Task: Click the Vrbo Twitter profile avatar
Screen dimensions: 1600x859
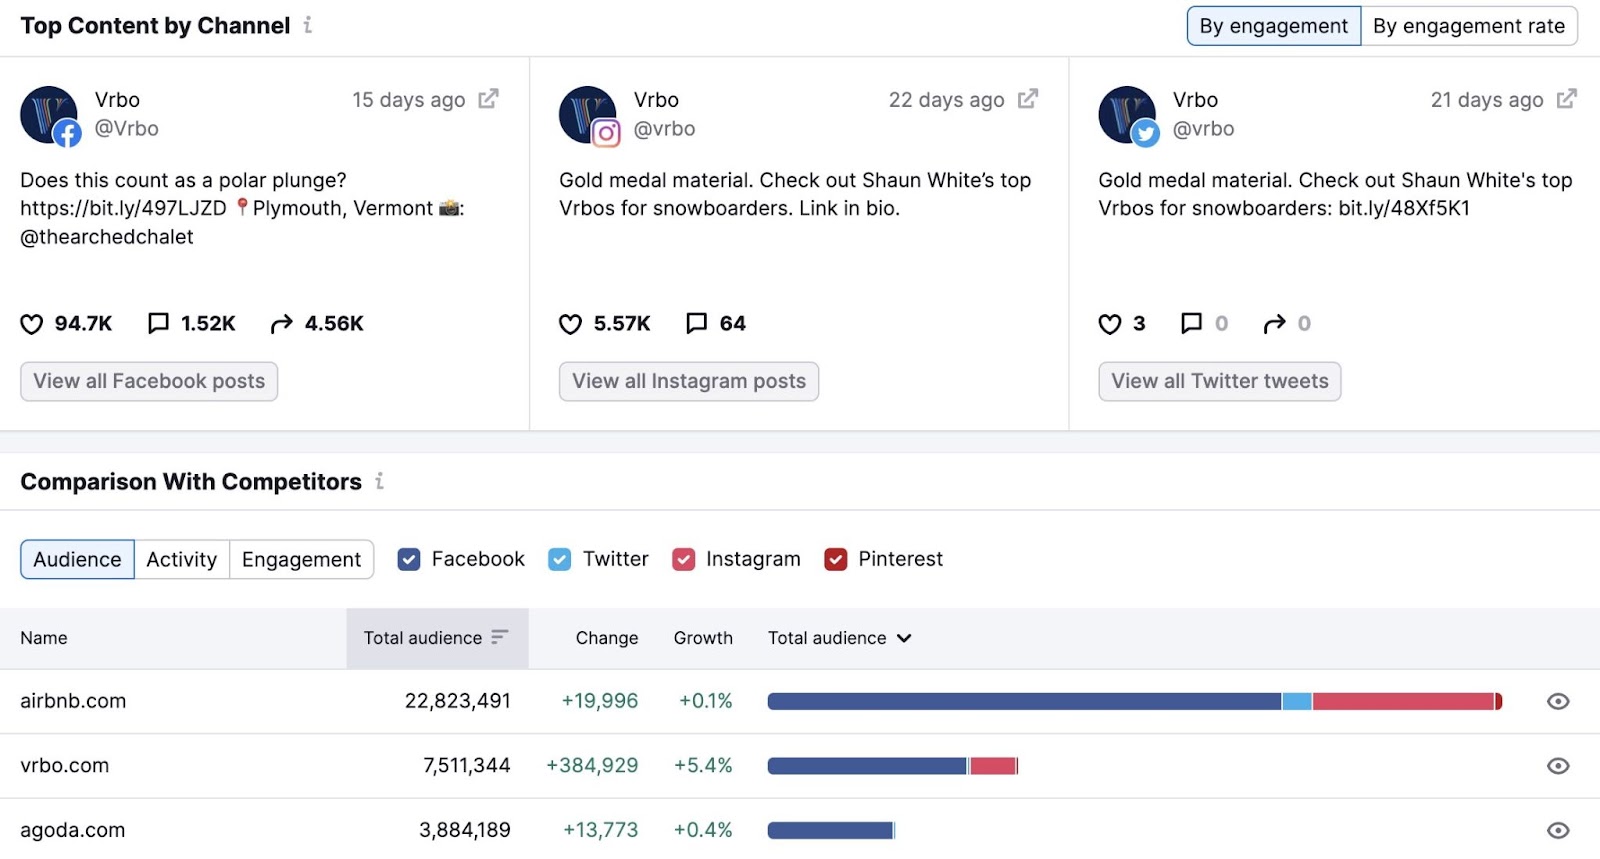Action: [x=1127, y=115]
